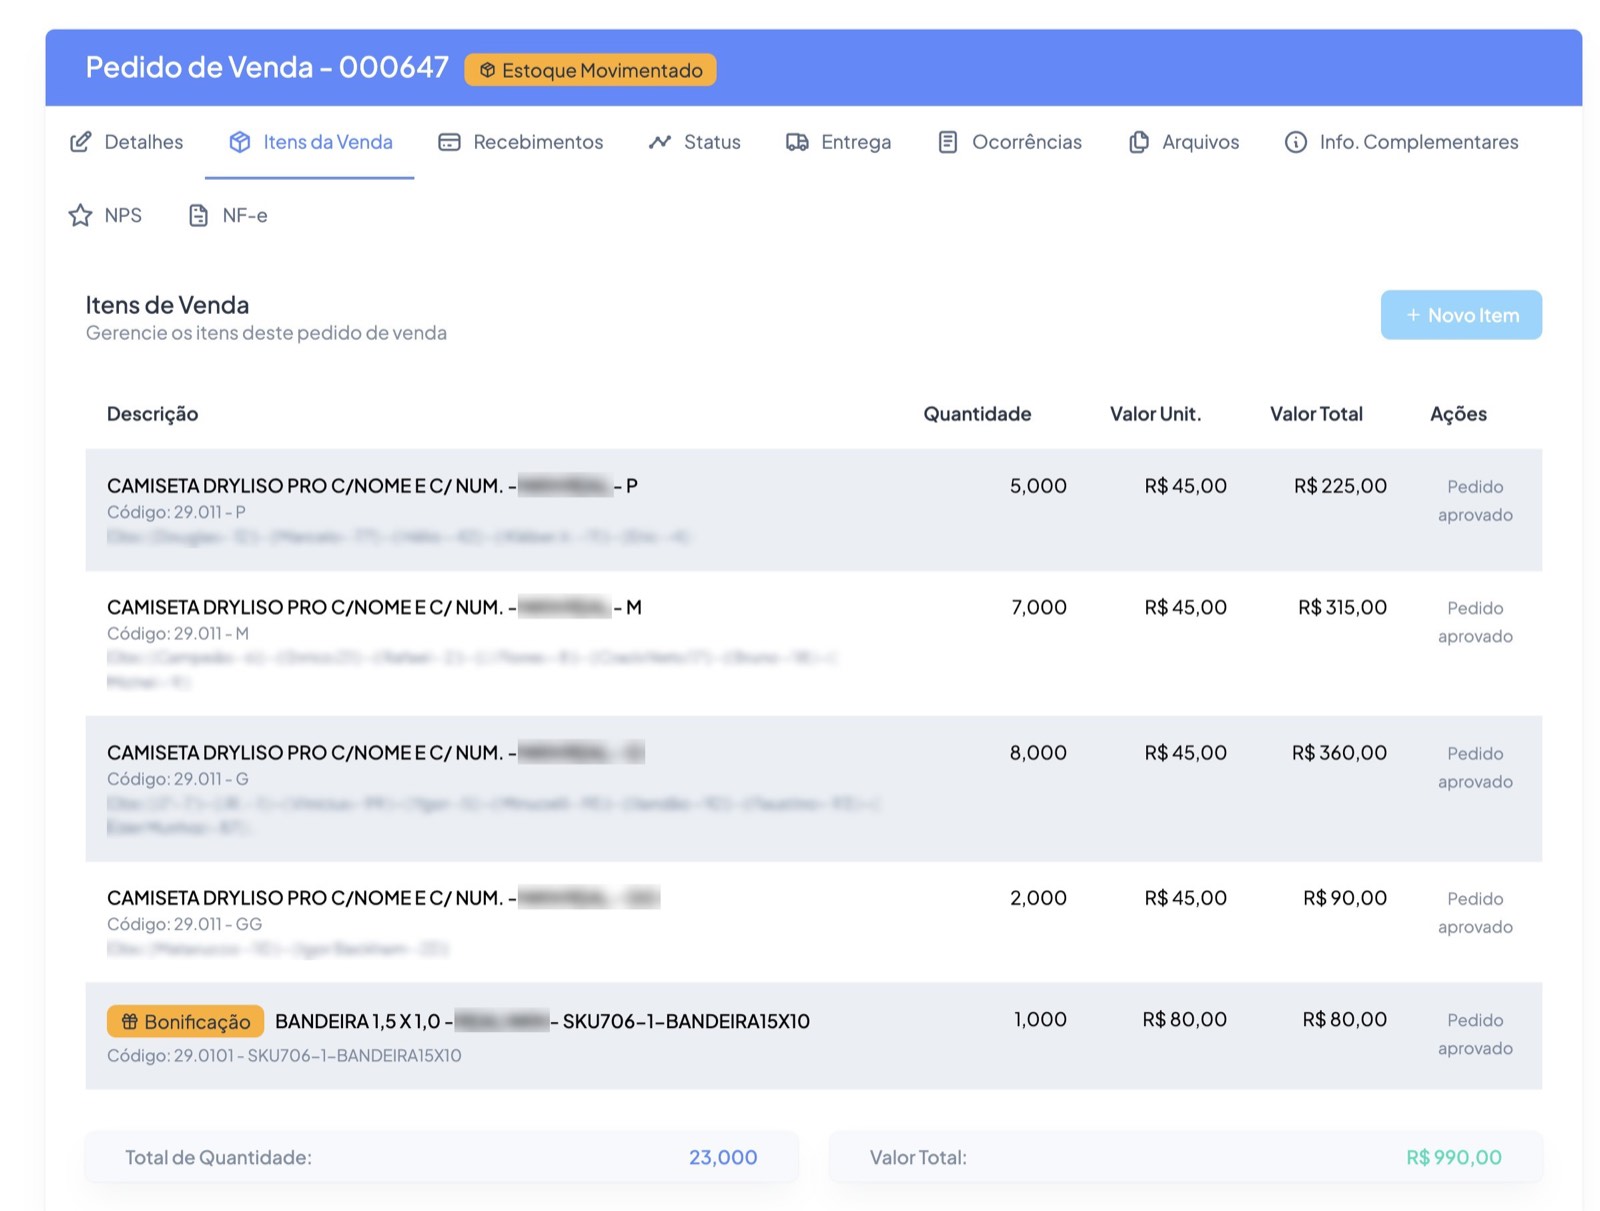Click Pedido aprovado on the R$ 90,00 row
The image size is (1600, 1211).
(x=1475, y=913)
